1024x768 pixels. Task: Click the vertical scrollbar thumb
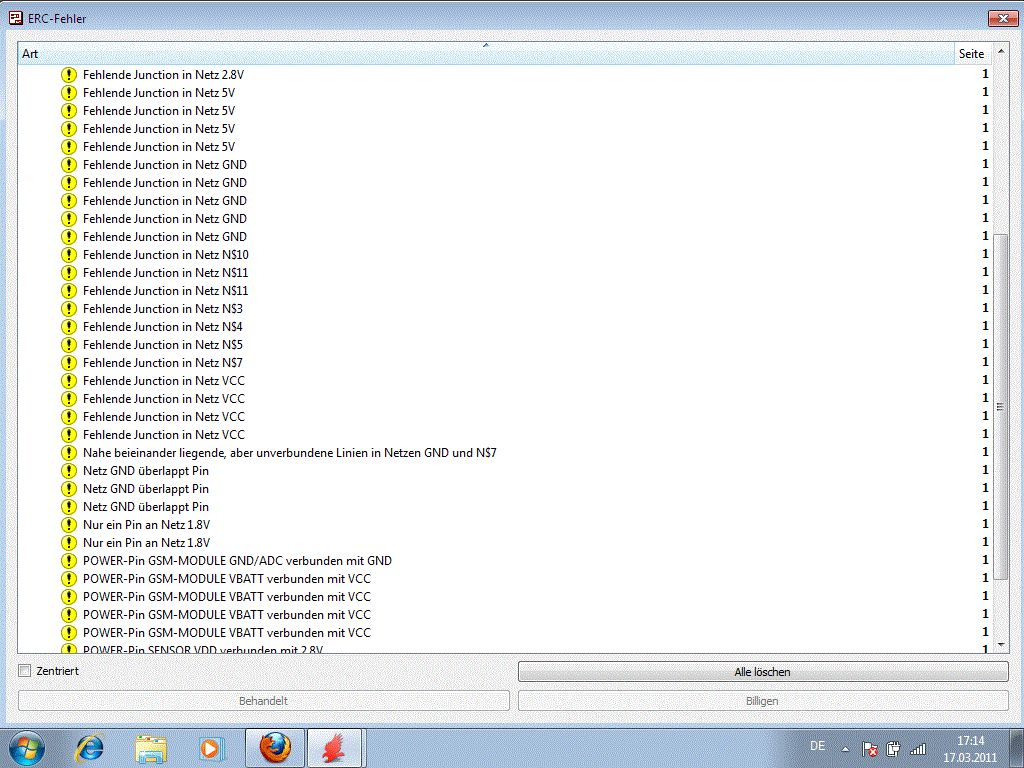(1000, 406)
